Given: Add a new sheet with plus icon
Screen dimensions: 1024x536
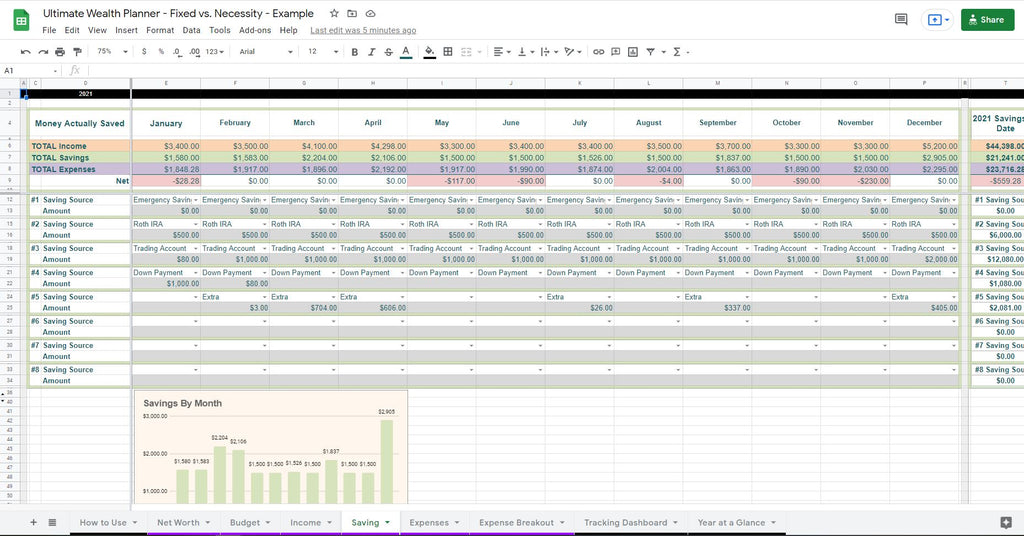Looking at the screenshot, I should click(33, 522).
